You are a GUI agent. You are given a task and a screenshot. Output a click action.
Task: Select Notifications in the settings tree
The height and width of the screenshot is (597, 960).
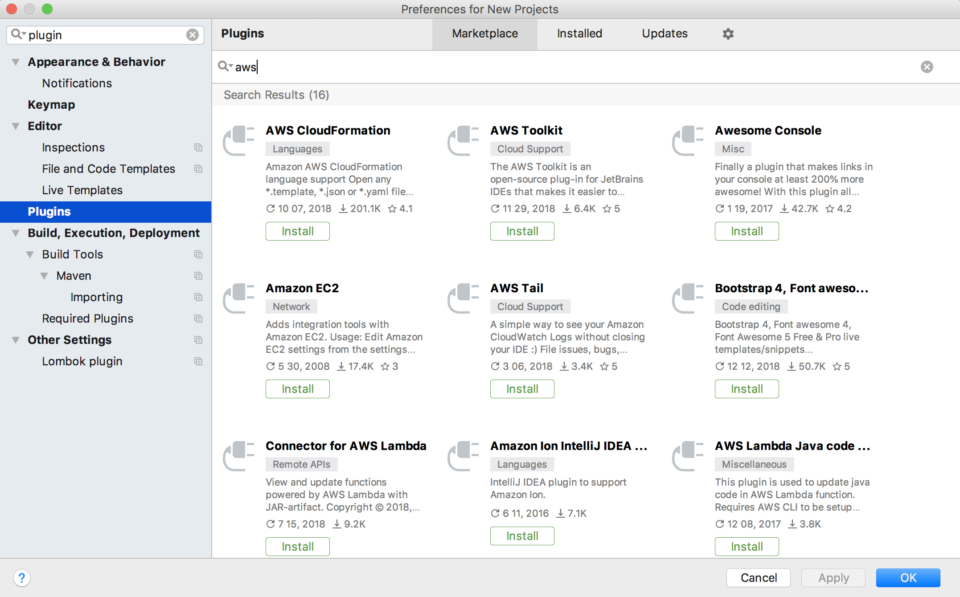click(x=77, y=83)
